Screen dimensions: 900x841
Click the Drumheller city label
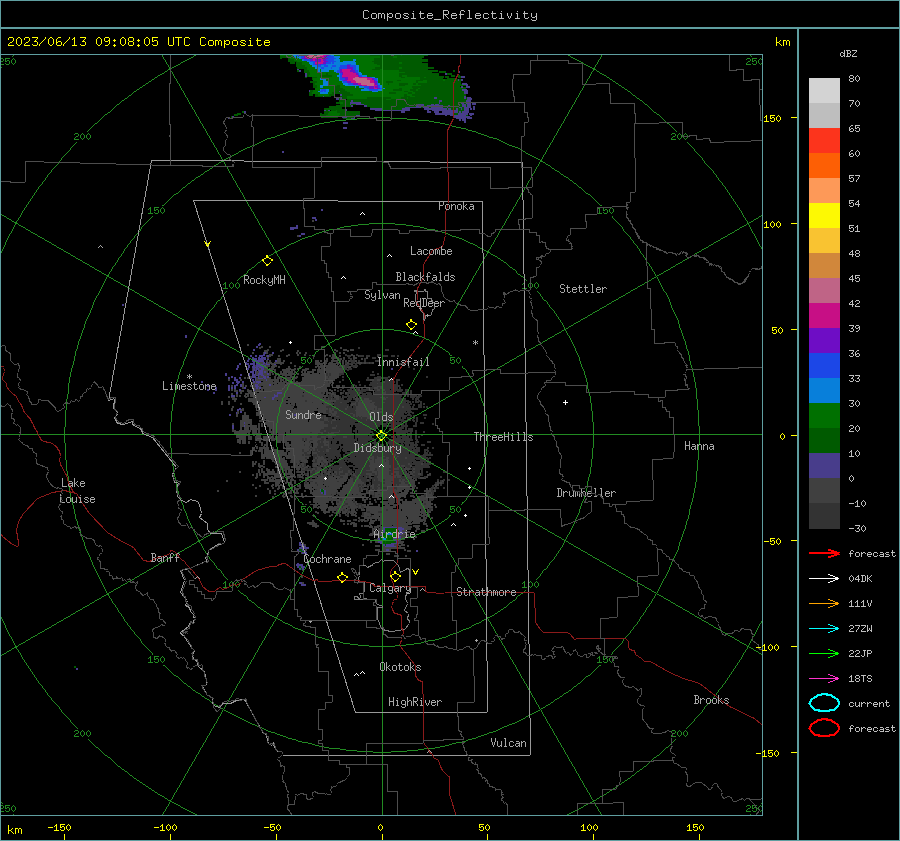[x=586, y=493]
